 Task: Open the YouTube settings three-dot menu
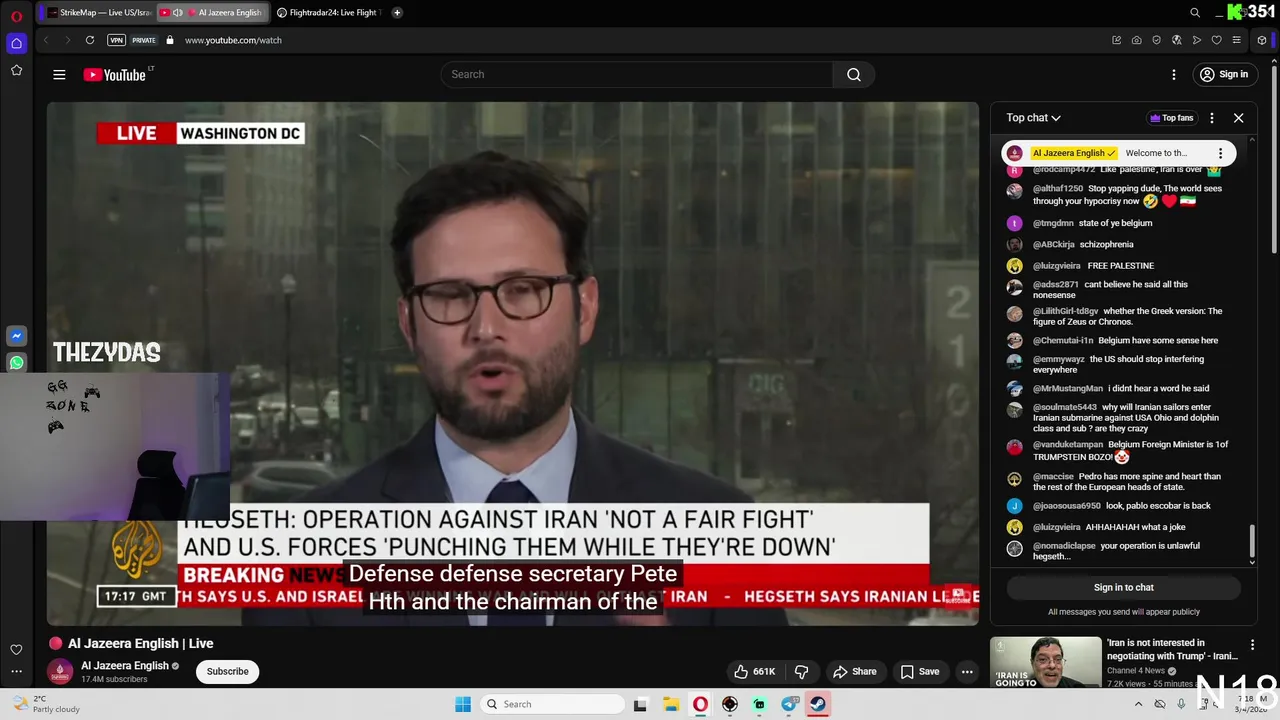click(x=1174, y=74)
